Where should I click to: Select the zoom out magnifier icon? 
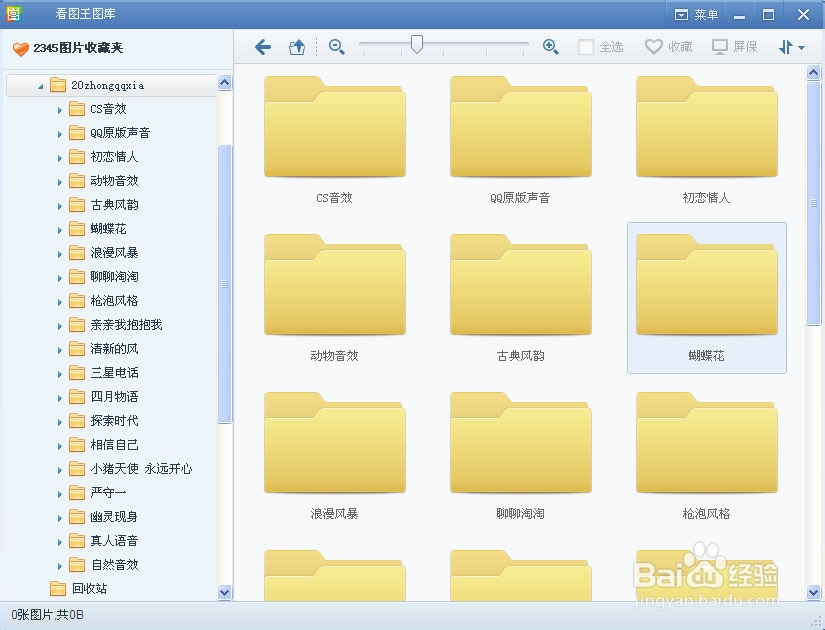coord(336,45)
